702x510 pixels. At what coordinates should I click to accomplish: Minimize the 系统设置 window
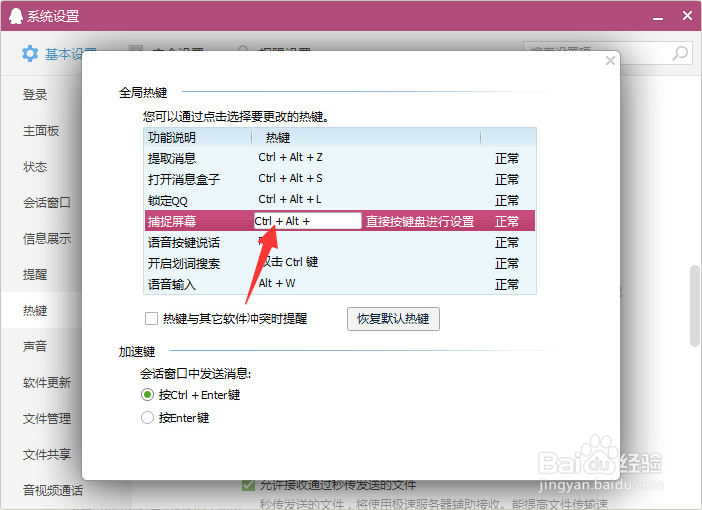(658, 17)
